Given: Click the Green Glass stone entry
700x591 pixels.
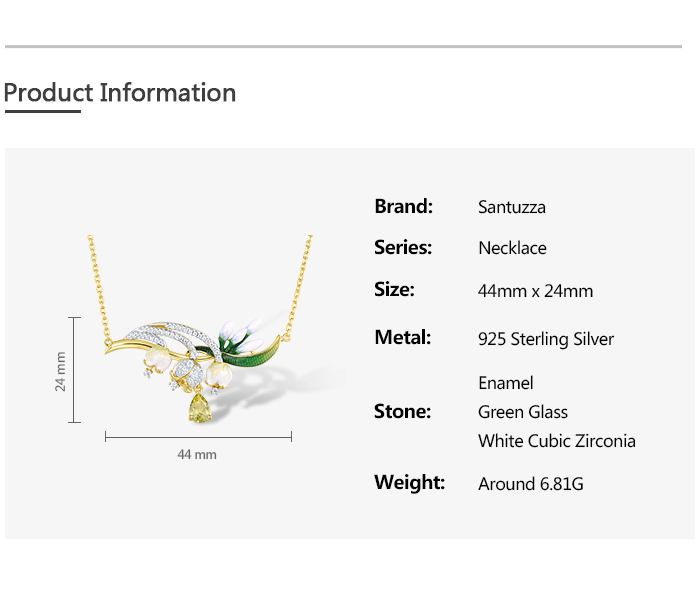Looking at the screenshot, I should pos(523,412).
